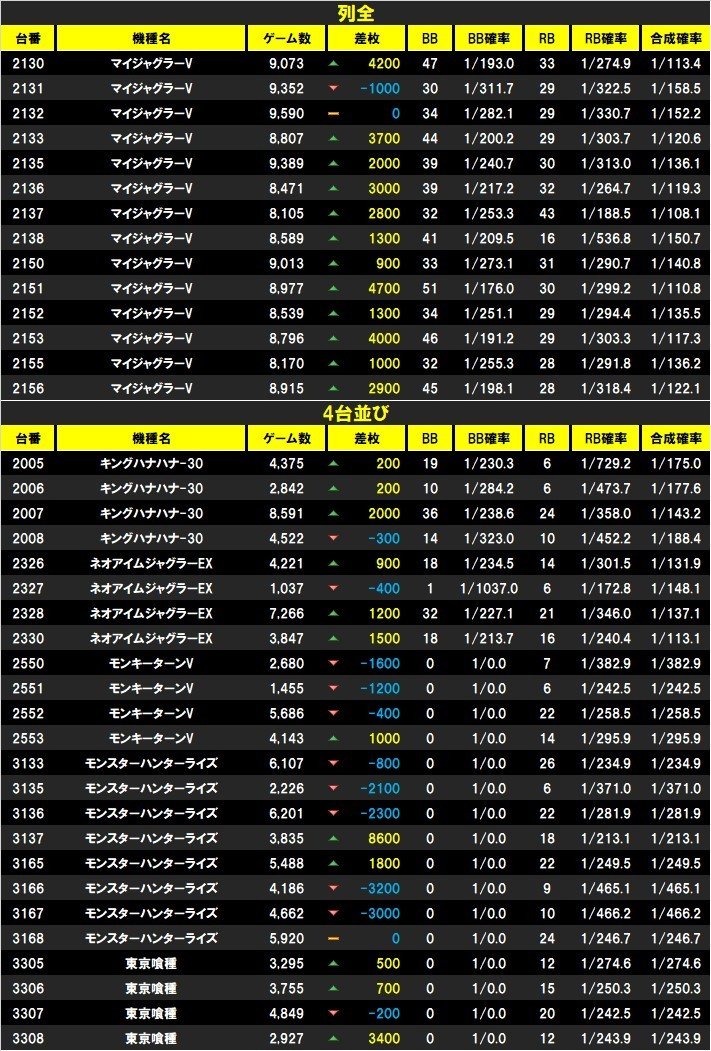Click machine number 2130
This screenshot has width=711, height=1051.
pos(28,64)
